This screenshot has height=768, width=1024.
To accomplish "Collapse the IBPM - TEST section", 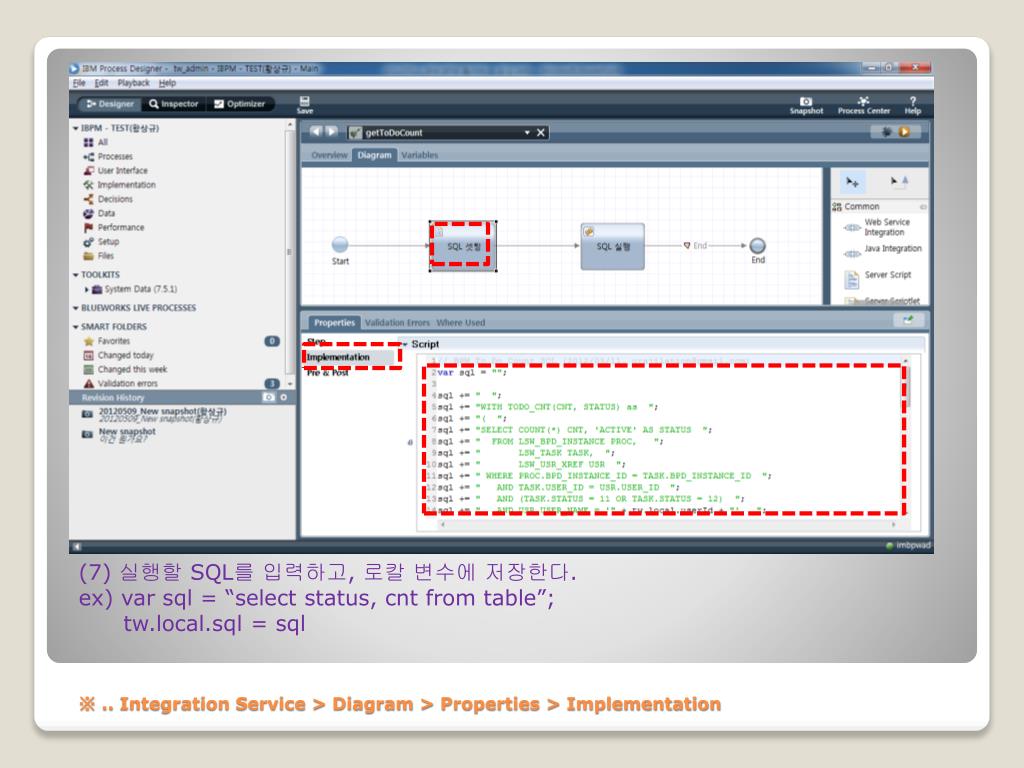I will click(x=76, y=129).
